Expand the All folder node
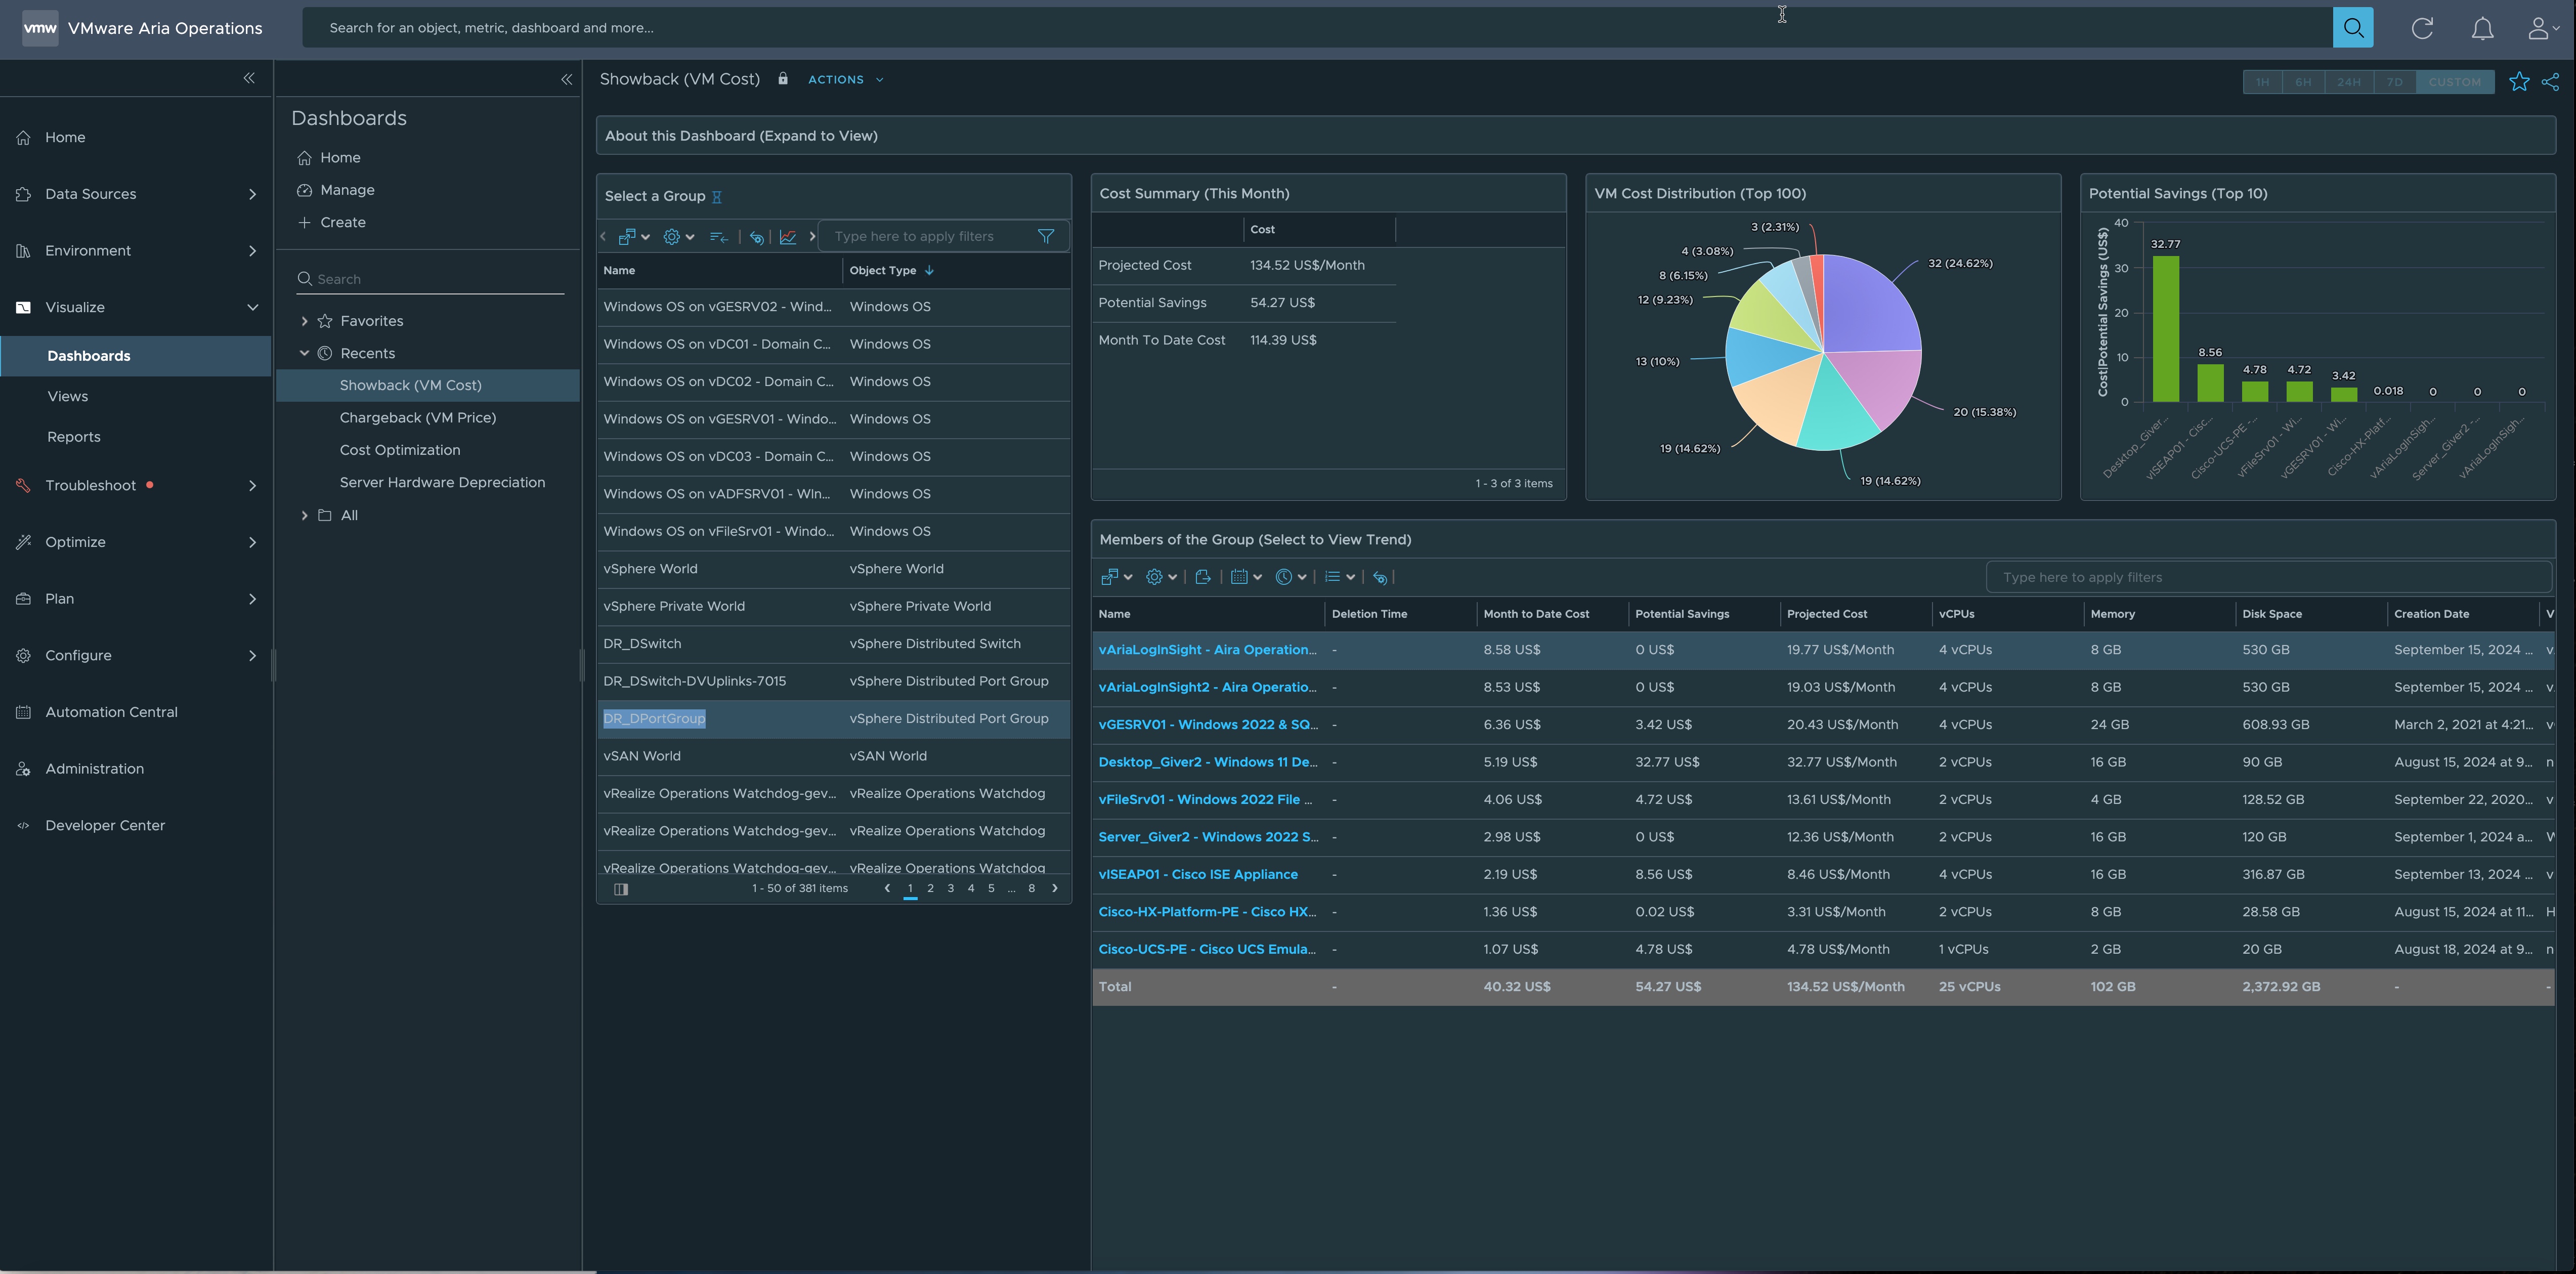This screenshot has height=1274, width=2576. click(304, 515)
